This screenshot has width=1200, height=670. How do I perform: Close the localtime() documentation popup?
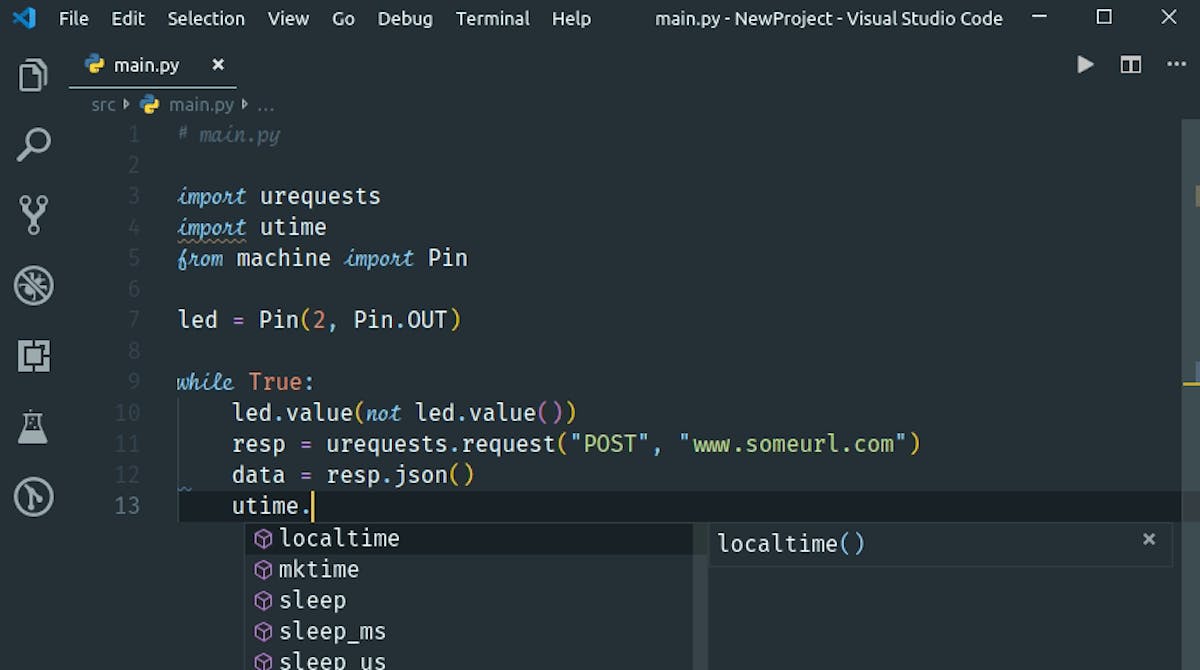(x=1149, y=539)
